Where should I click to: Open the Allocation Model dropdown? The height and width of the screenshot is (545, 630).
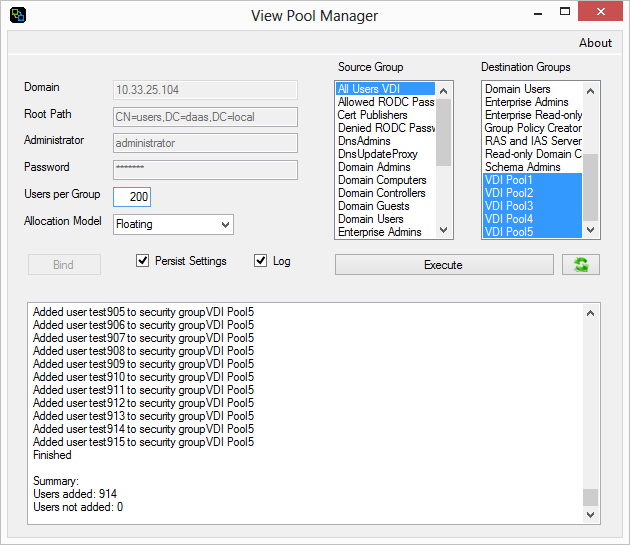[x=173, y=224]
